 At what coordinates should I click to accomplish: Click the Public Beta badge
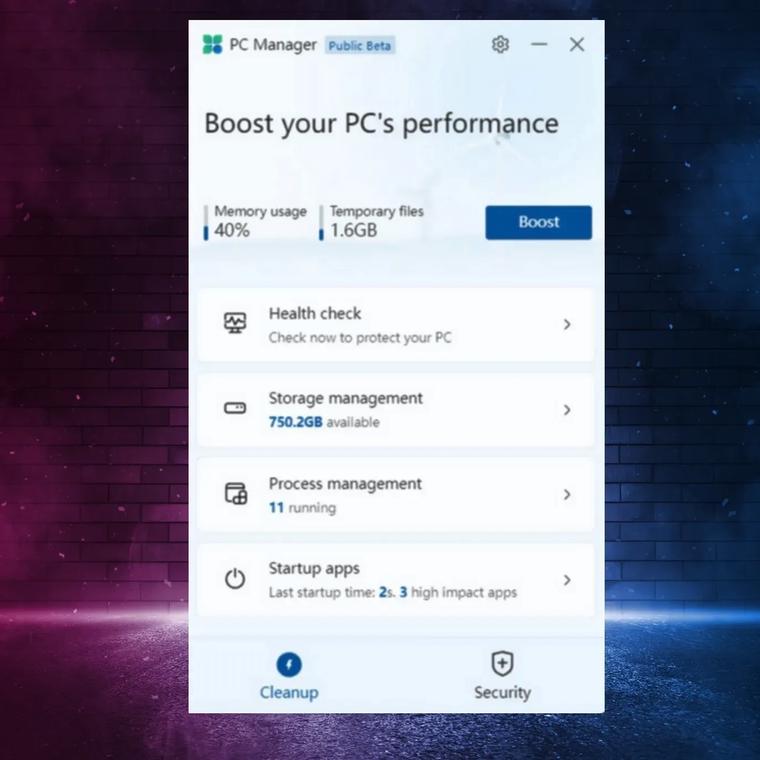(x=360, y=46)
